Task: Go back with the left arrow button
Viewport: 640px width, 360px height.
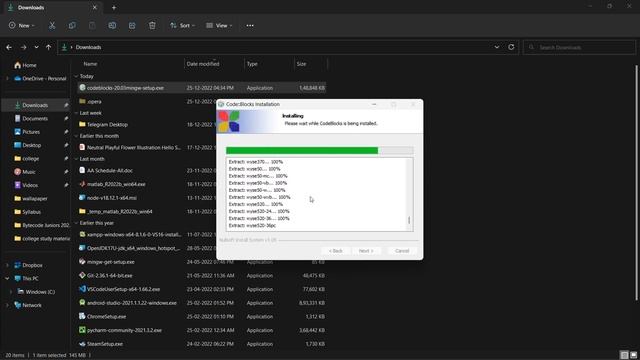Action: coord(9,47)
